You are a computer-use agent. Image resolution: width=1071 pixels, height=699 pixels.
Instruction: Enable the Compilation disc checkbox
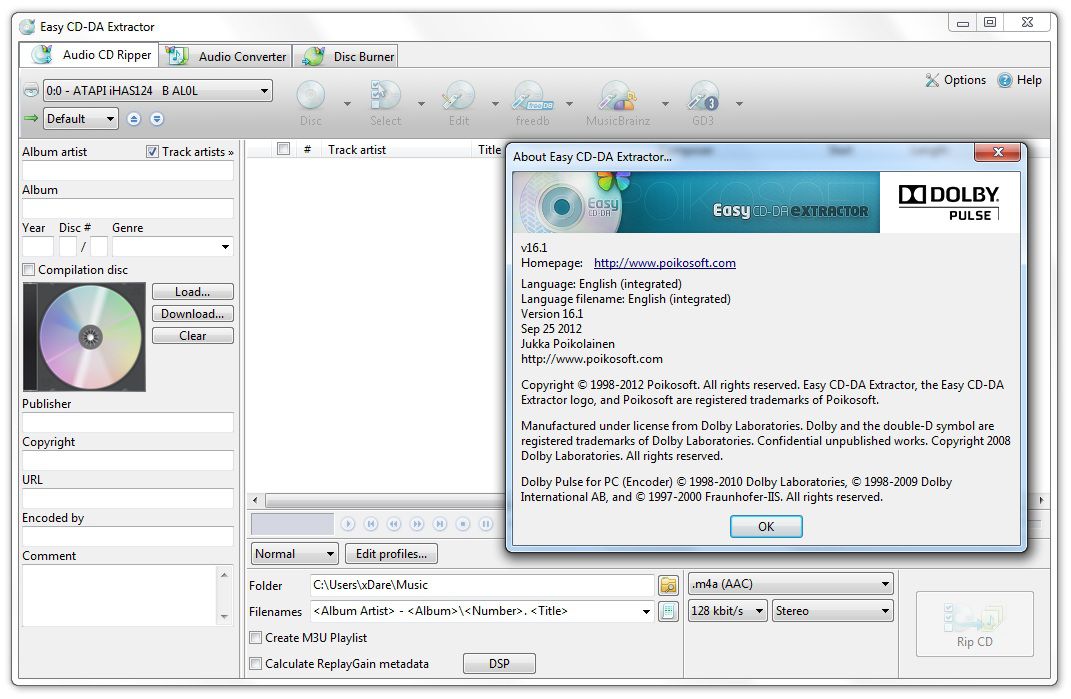tap(29, 270)
